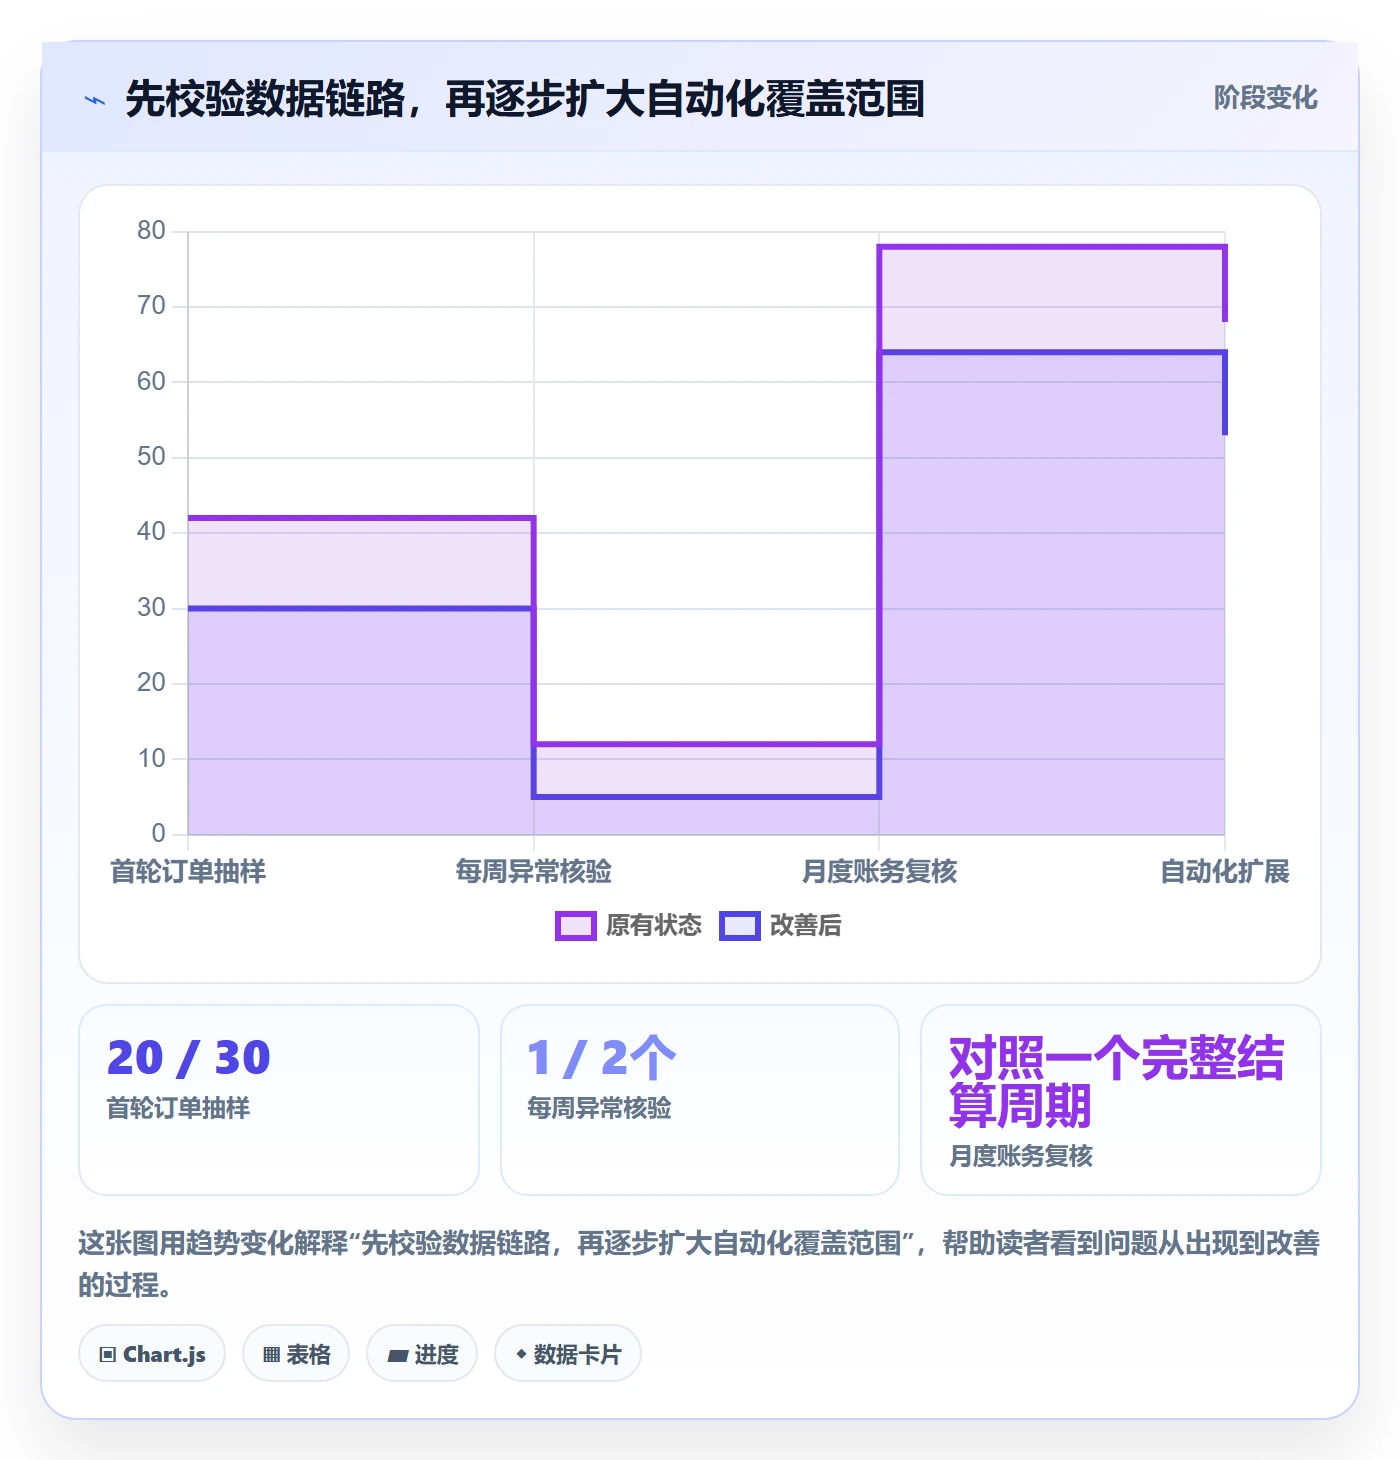Click the 阶段变化 label in the header
Viewport: 1400px width, 1460px height.
click(x=1265, y=98)
